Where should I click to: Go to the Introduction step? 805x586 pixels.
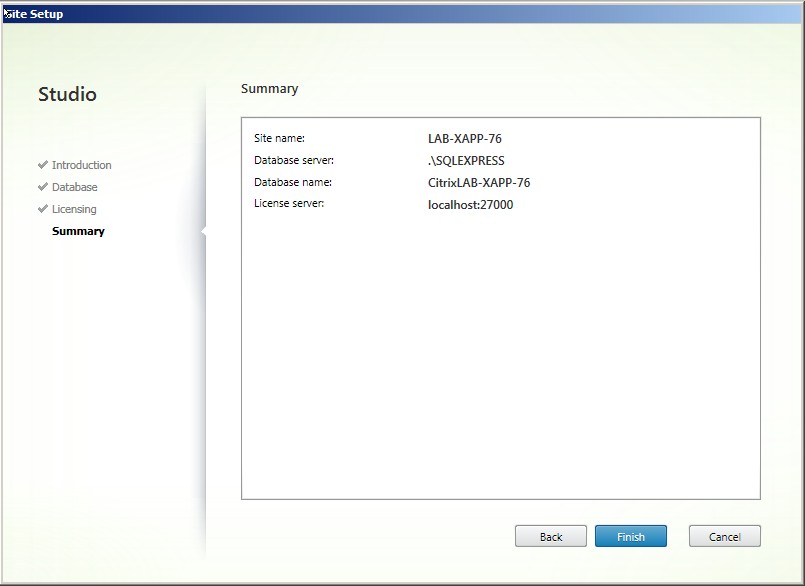click(81, 165)
